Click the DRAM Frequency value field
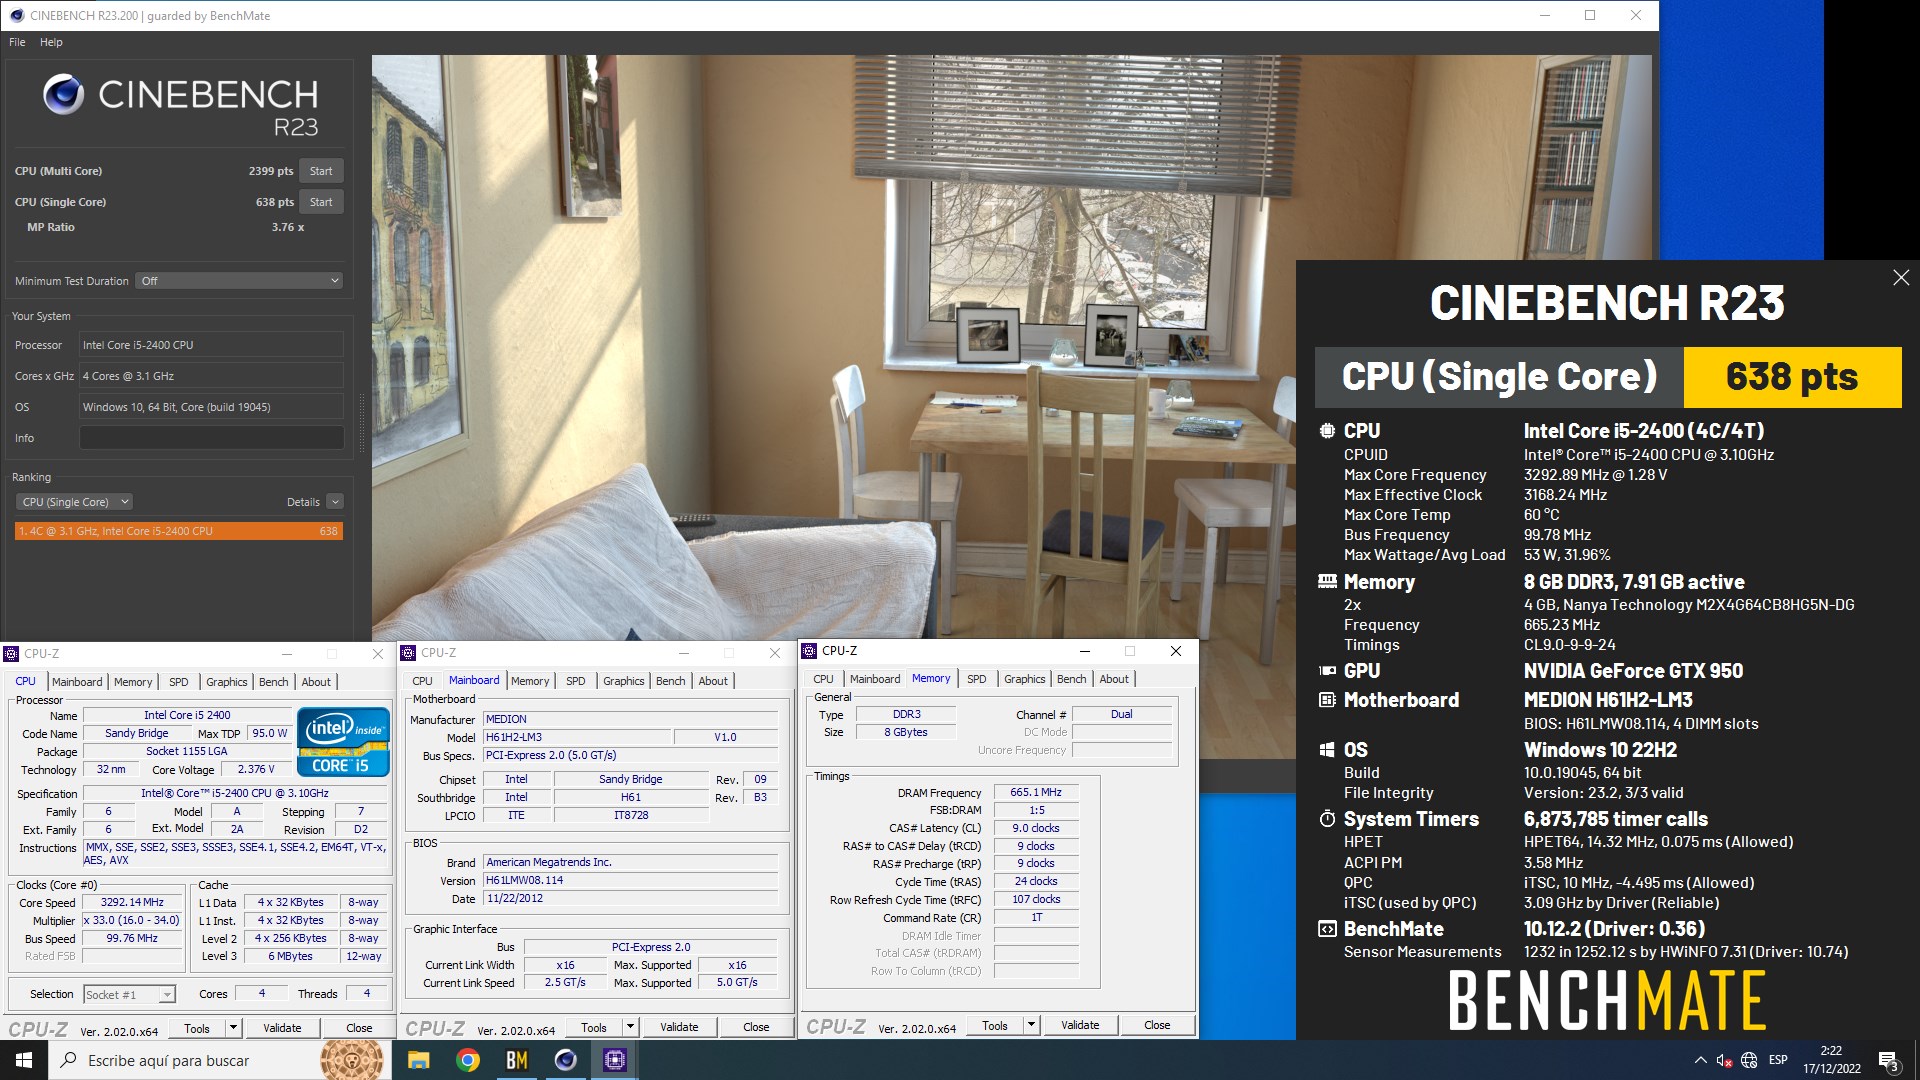The width and height of the screenshot is (1920, 1080). pos(1036,792)
